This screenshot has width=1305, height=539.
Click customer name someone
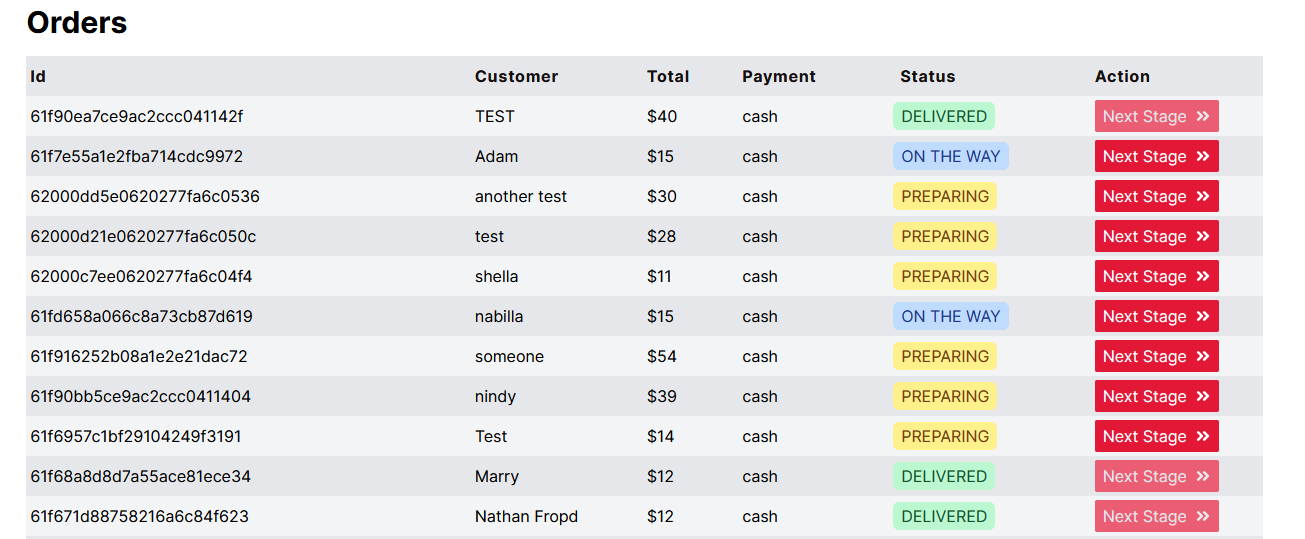tap(510, 356)
